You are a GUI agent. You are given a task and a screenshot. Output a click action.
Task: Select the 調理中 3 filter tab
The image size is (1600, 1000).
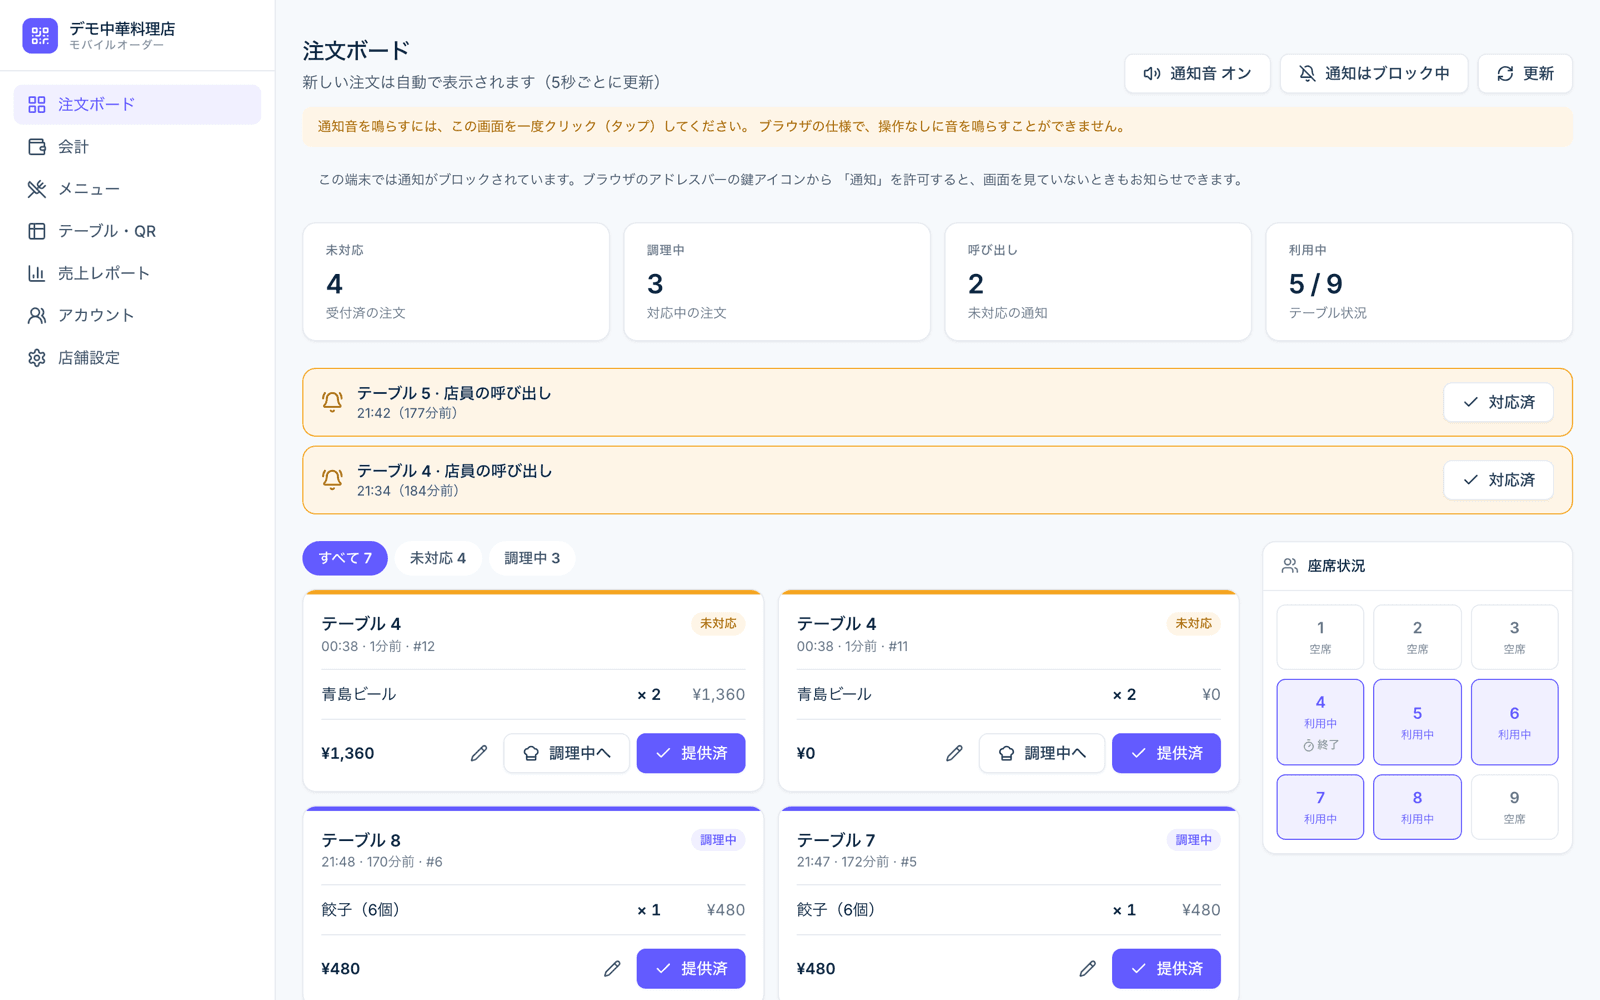point(532,558)
